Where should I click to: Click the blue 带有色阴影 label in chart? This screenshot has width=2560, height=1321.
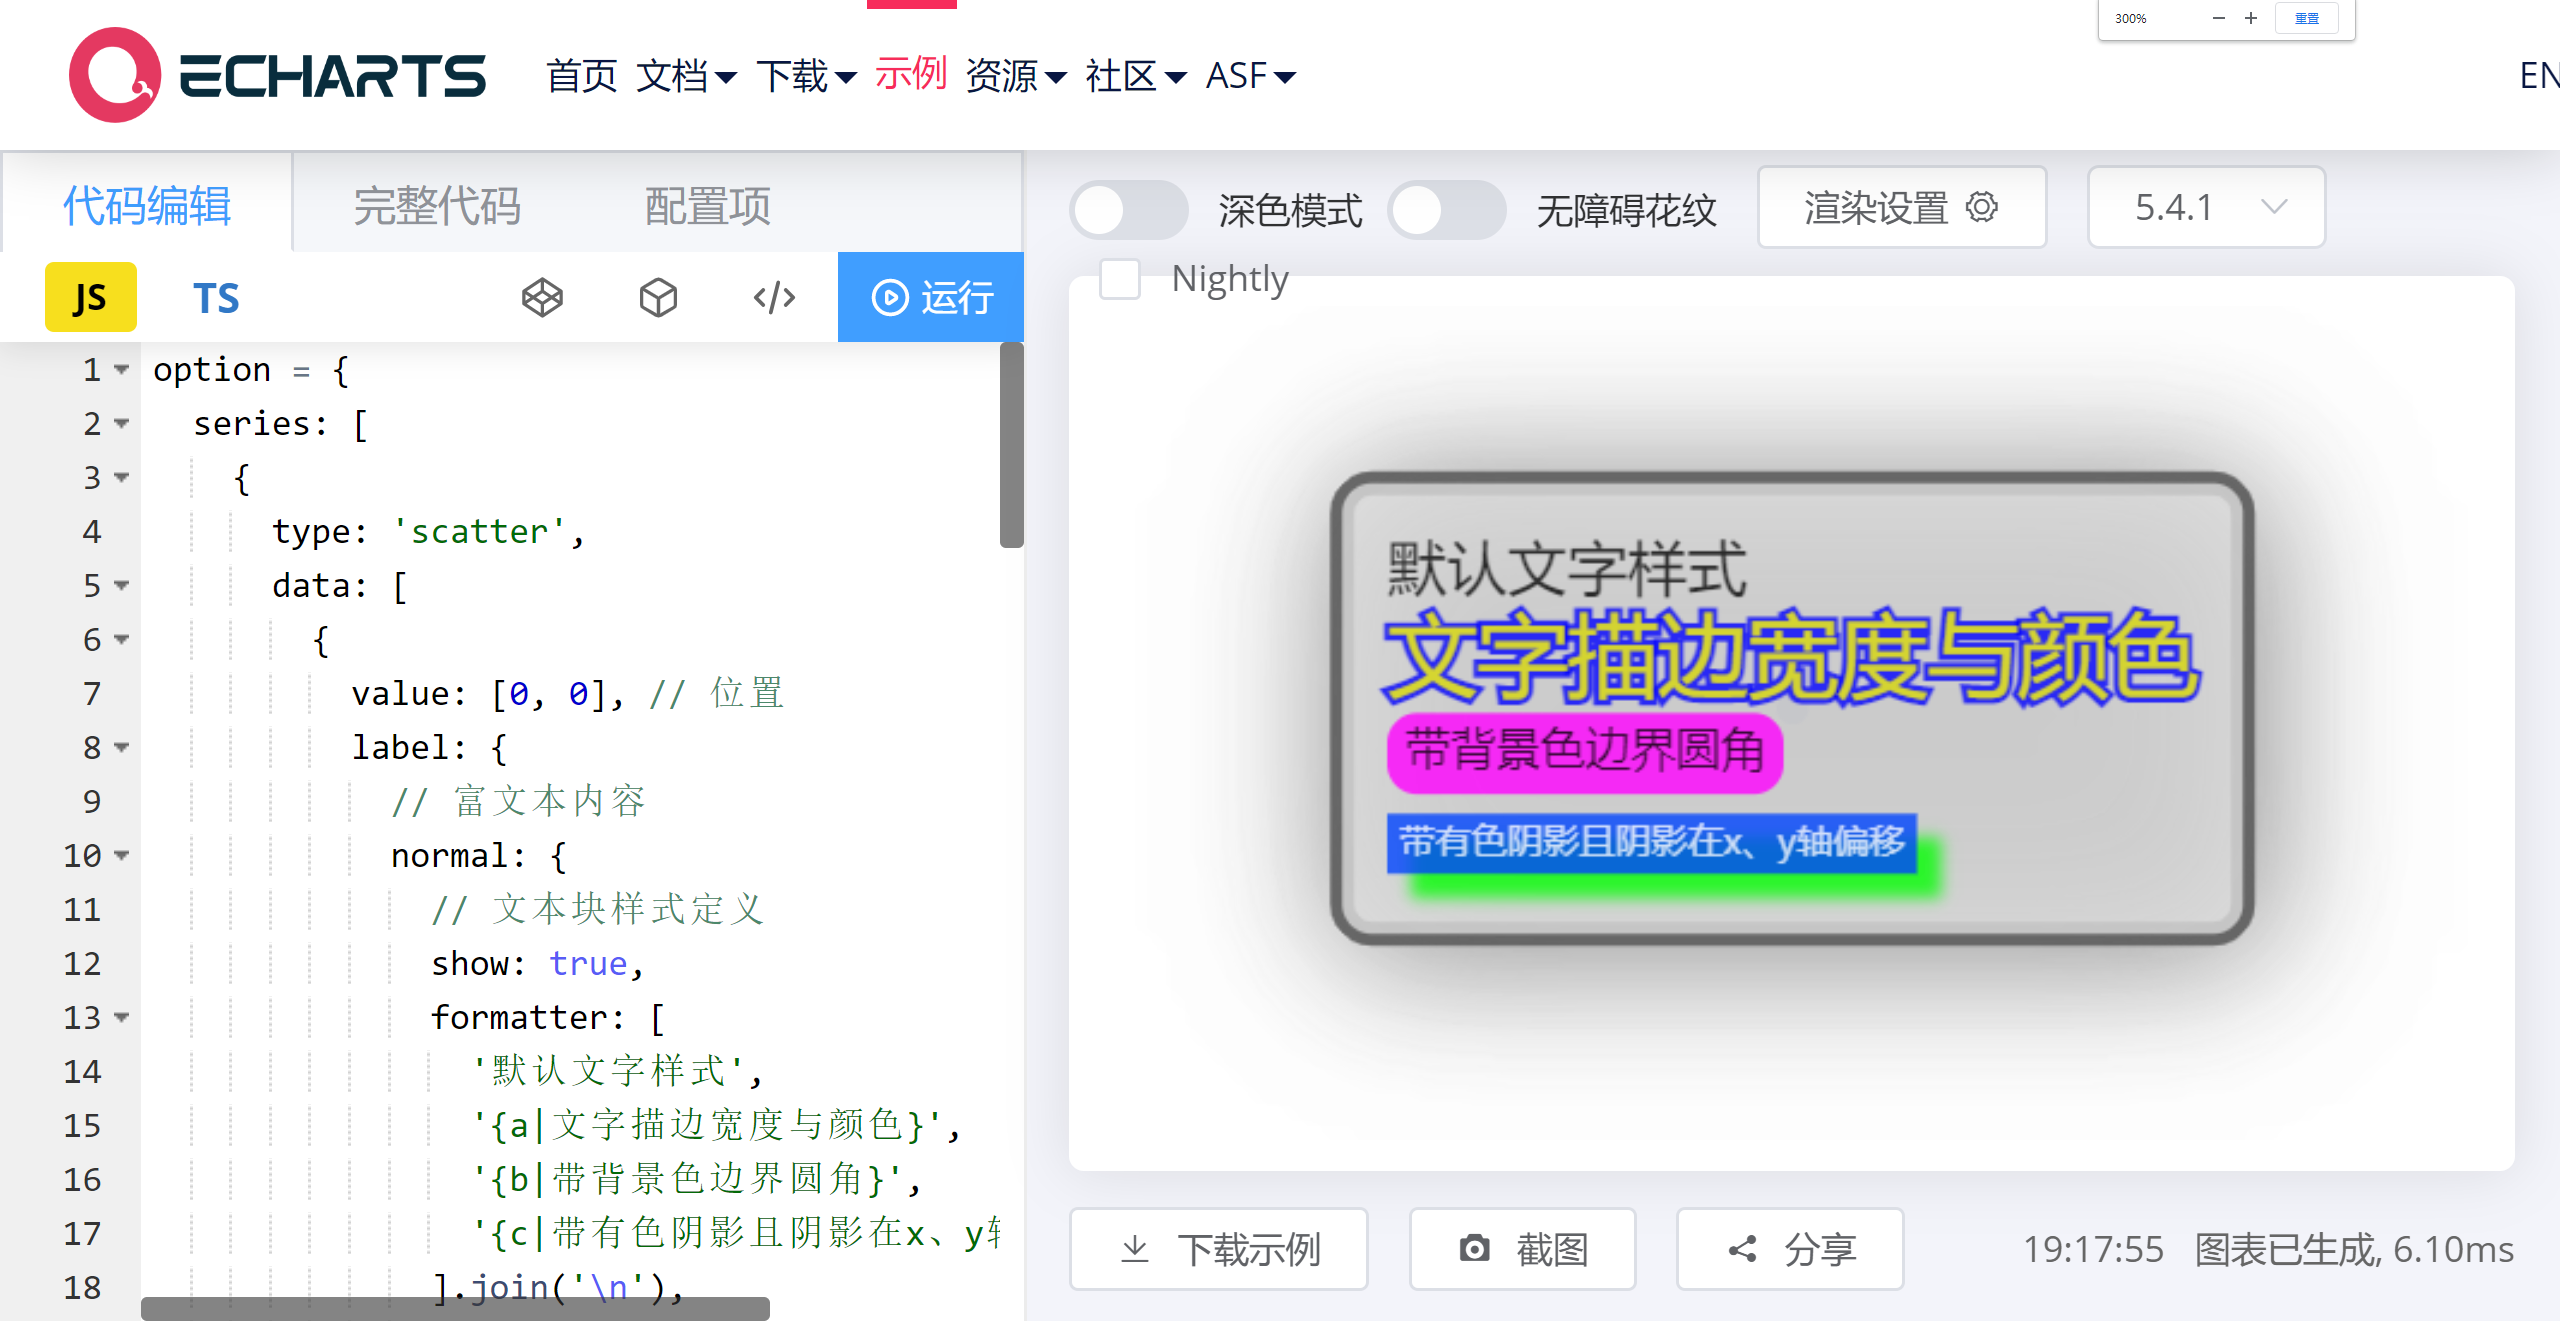[x=1651, y=842]
